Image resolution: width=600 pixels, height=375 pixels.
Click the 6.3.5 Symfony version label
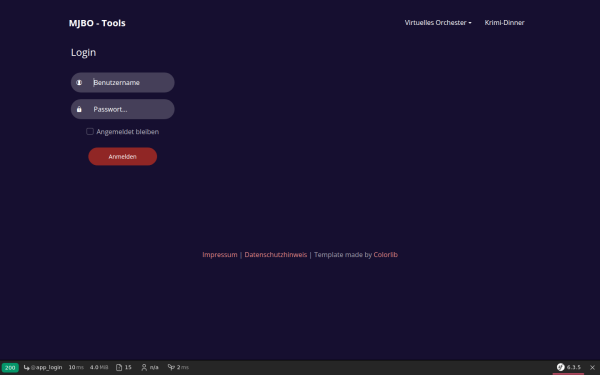pyautogui.click(x=574, y=367)
